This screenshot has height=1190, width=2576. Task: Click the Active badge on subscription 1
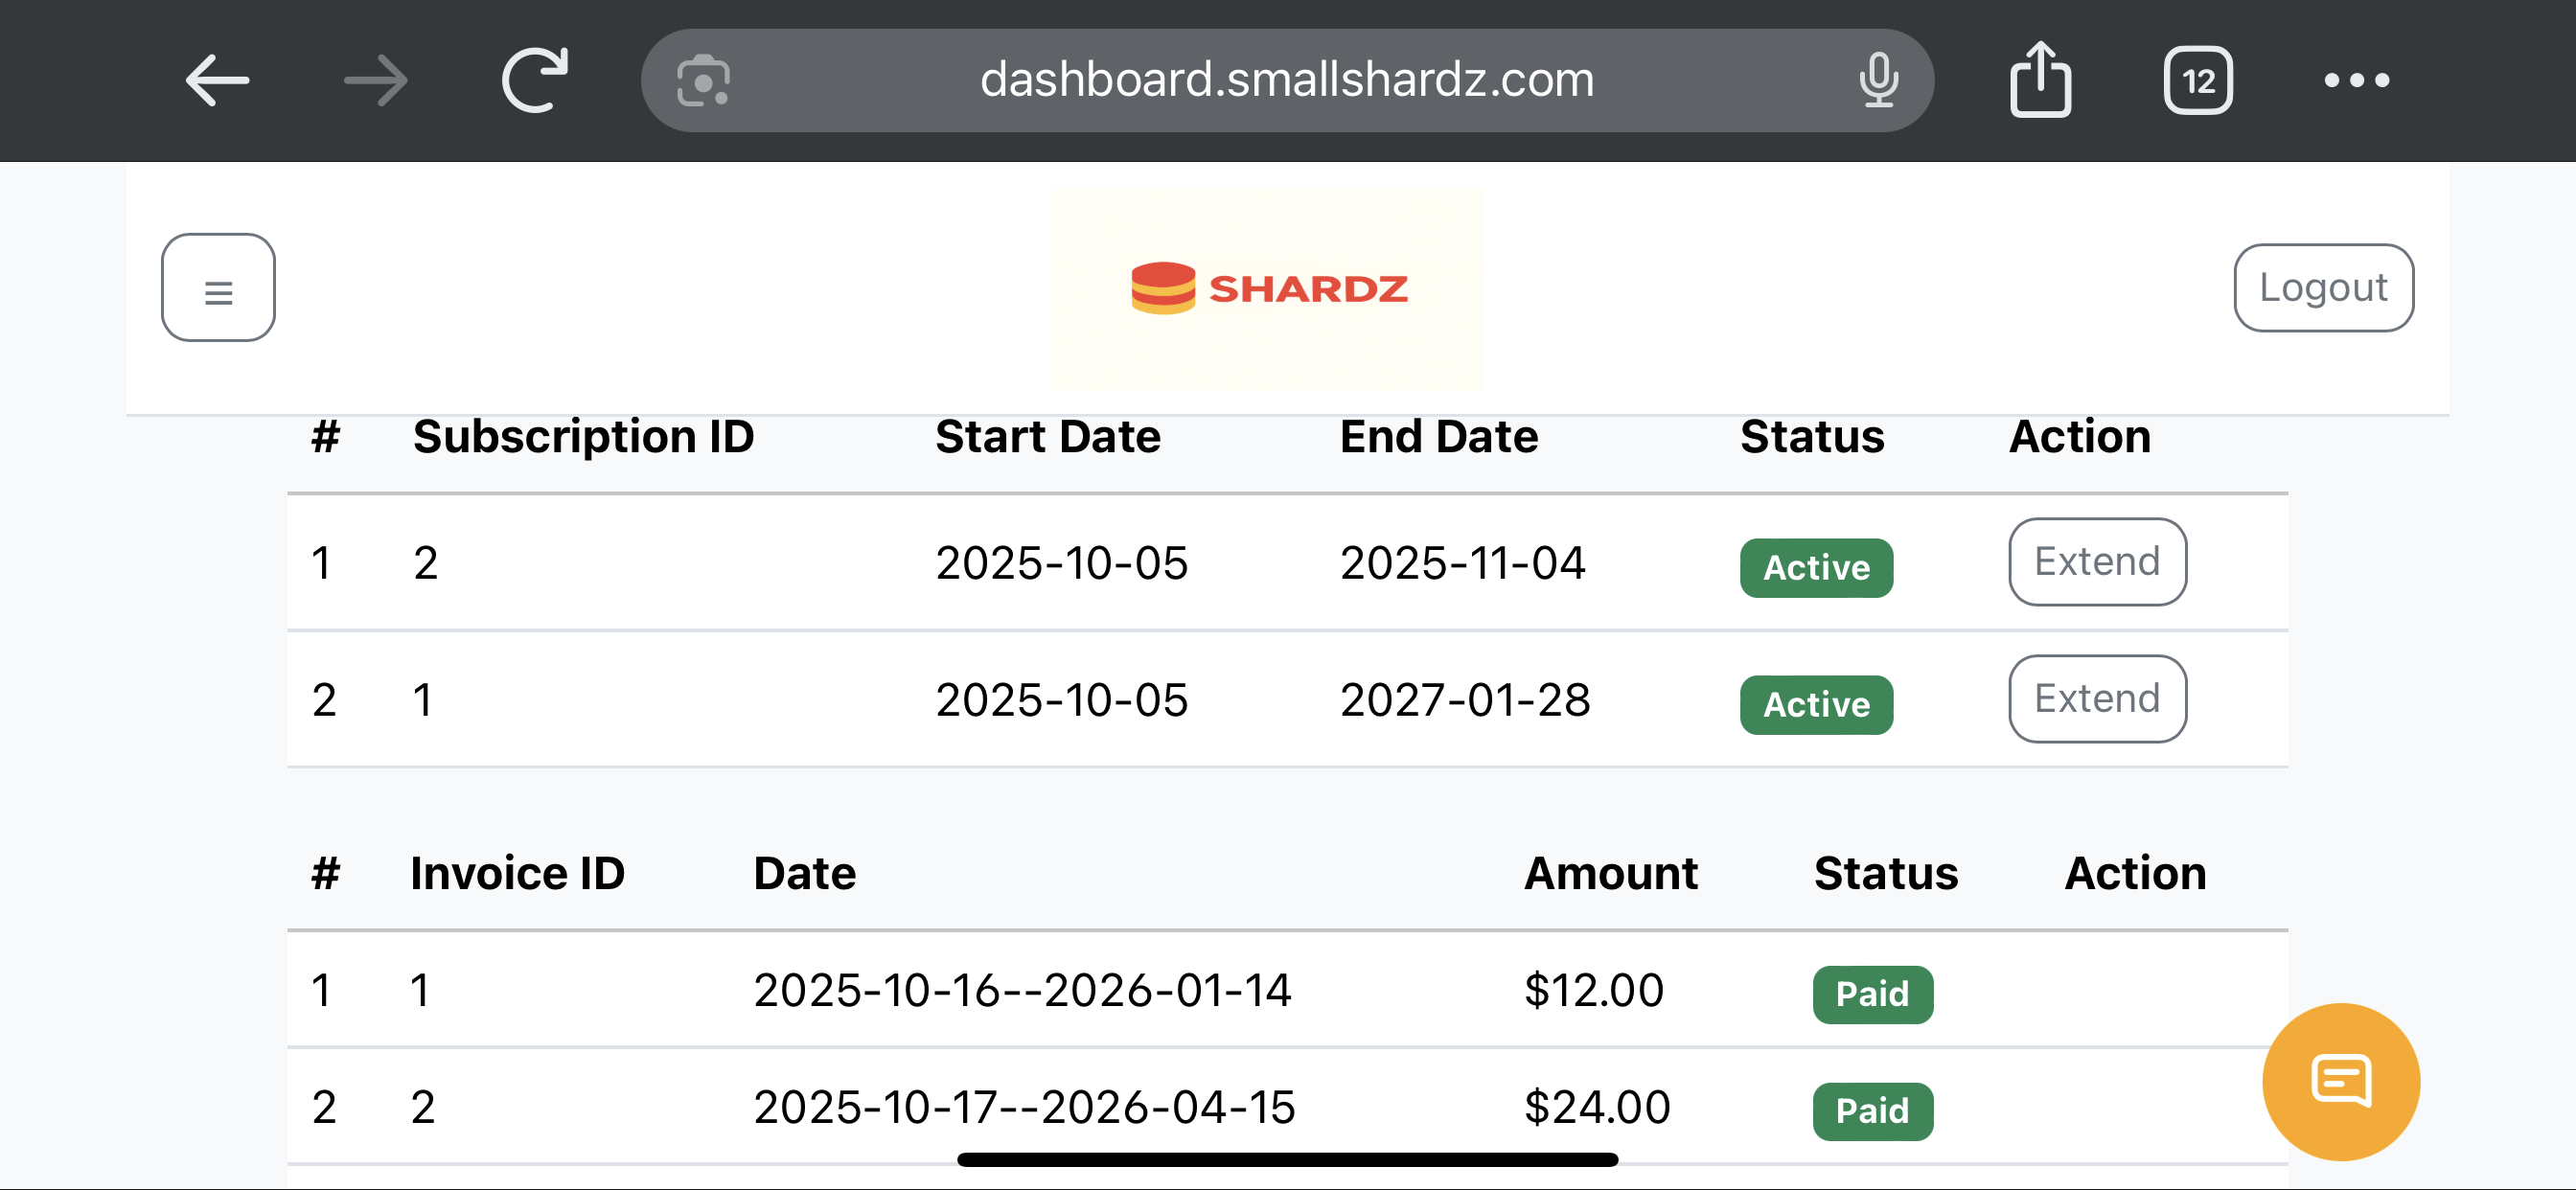coord(1816,567)
